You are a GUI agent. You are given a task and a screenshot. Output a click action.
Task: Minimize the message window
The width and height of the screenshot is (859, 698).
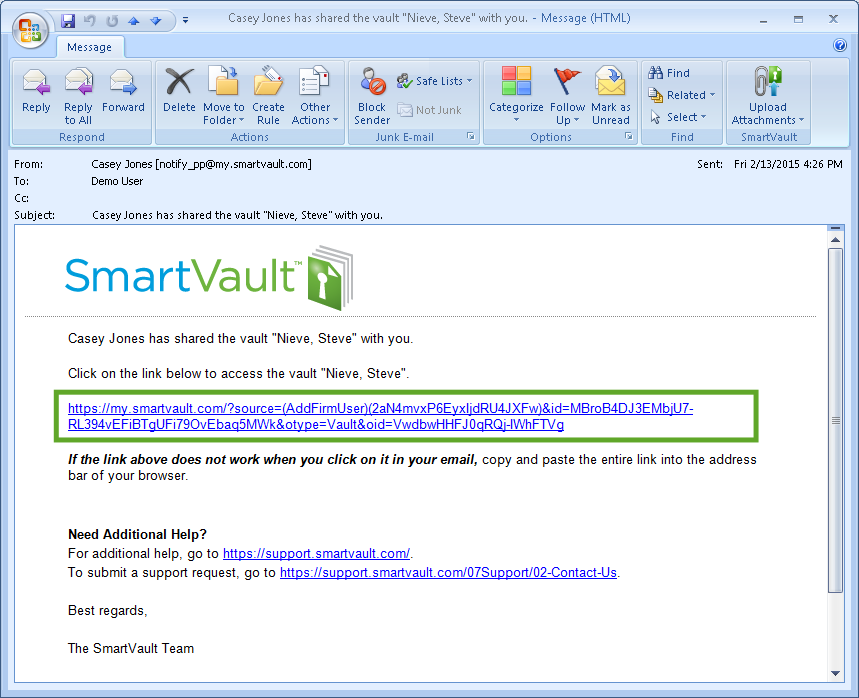click(763, 20)
